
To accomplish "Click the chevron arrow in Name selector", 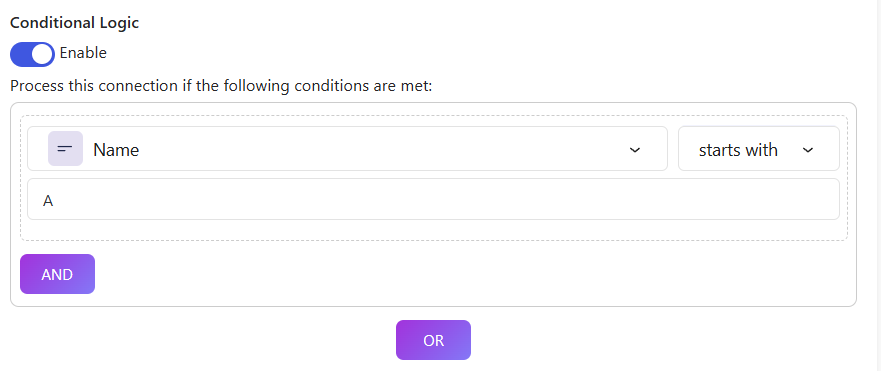I will click(635, 150).
